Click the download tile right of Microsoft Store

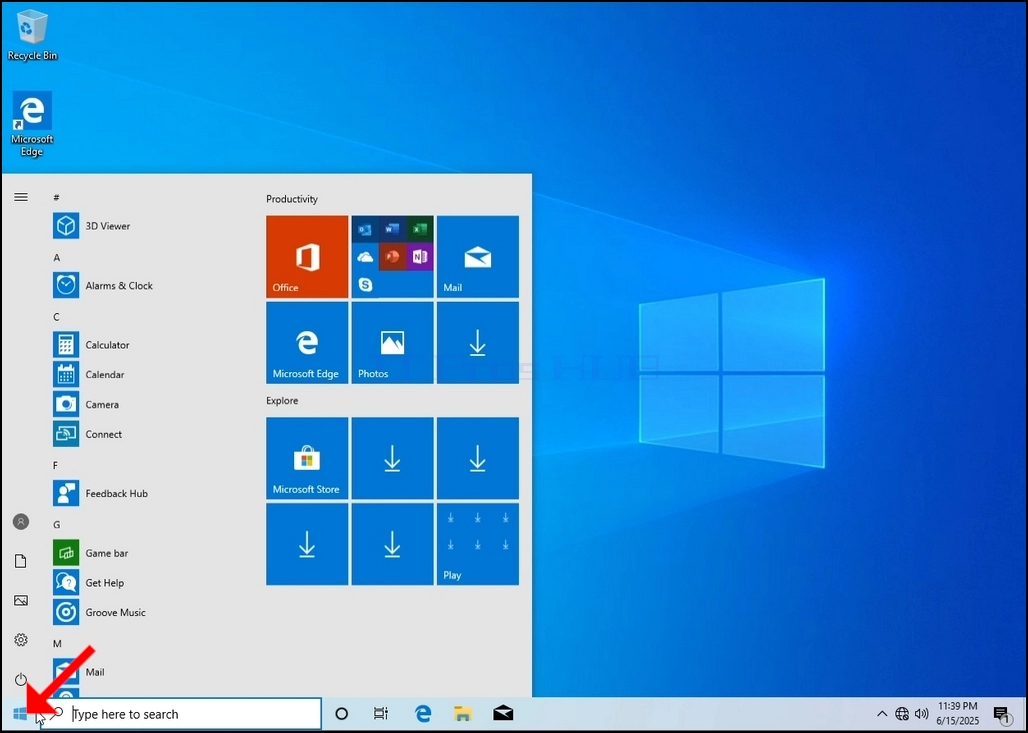(392, 458)
